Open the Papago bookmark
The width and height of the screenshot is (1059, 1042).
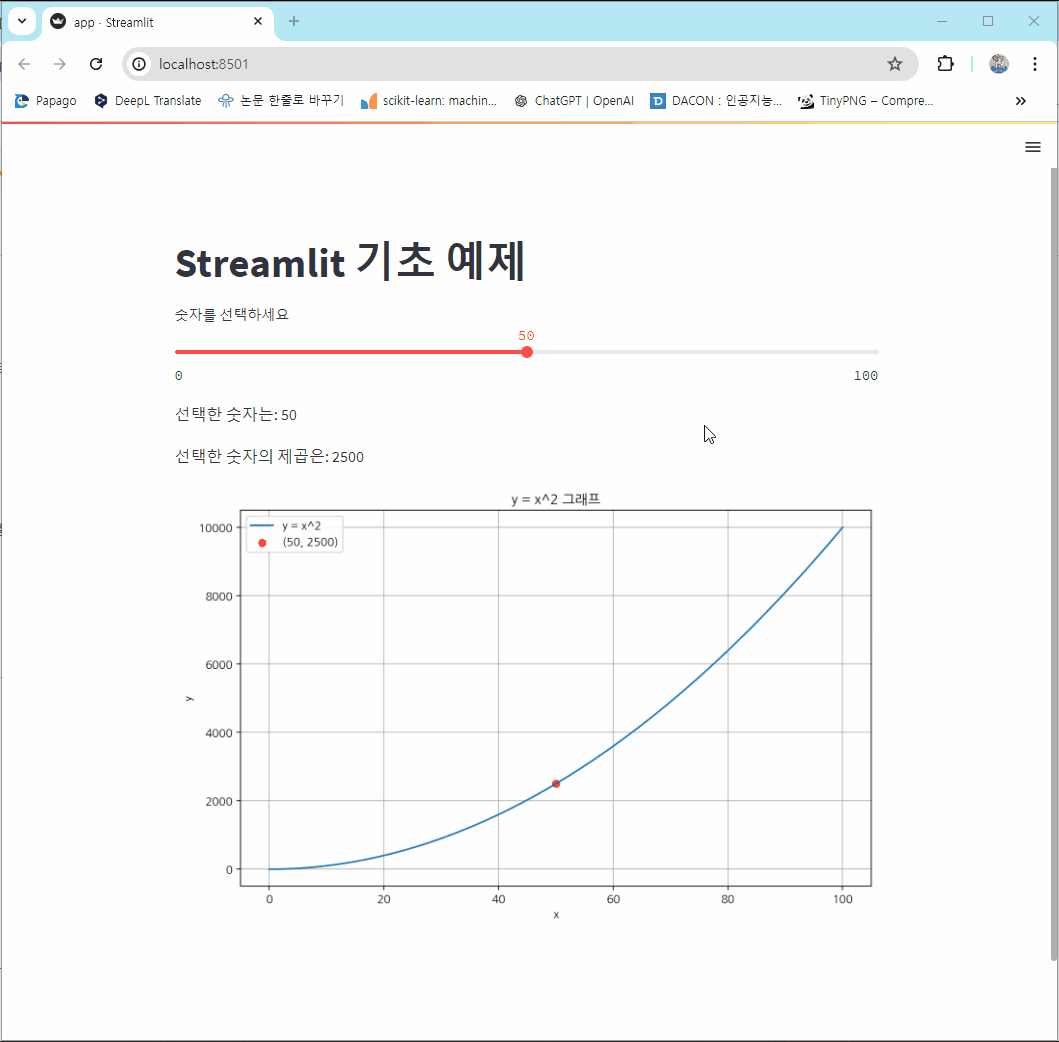tap(44, 100)
